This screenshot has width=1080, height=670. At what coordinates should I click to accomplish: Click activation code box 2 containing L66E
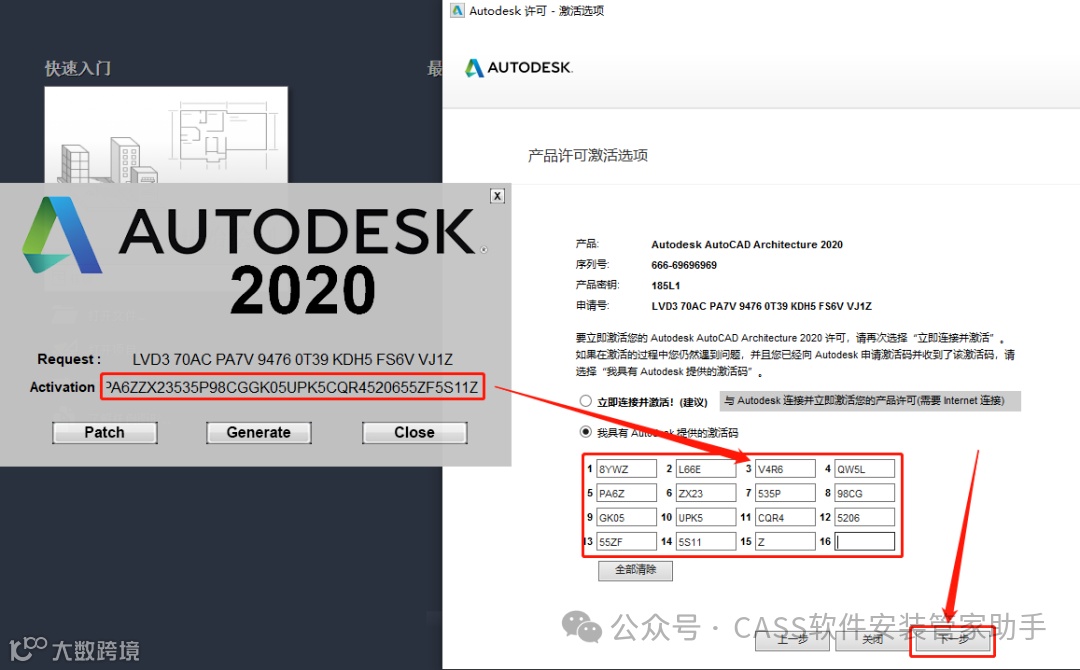[706, 469]
